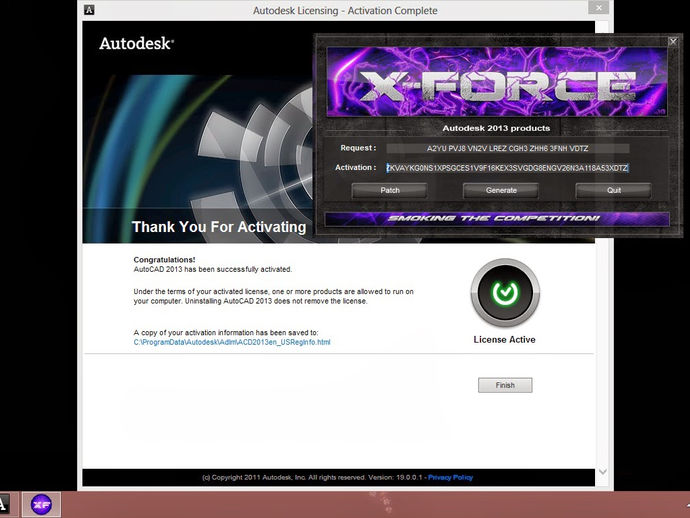Click the scrollbar down arrow in Autodesk window
This screenshot has width=690, height=518.
point(603,472)
